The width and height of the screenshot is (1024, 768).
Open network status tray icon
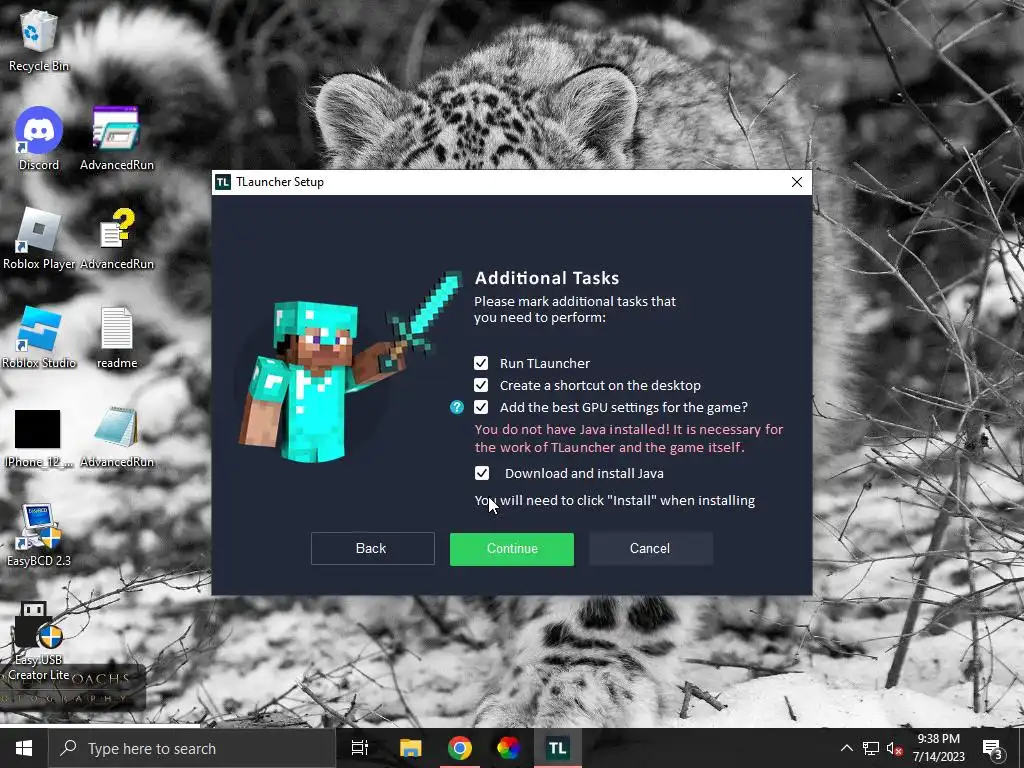pyautogui.click(x=871, y=748)
